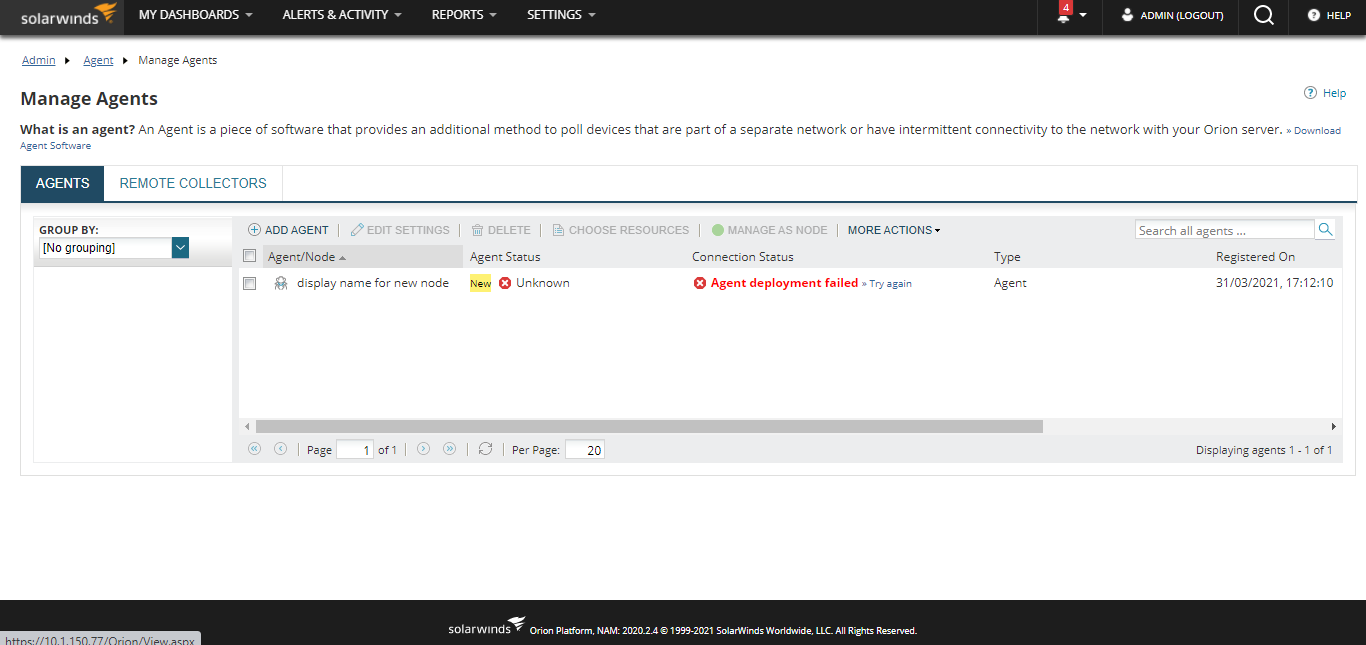Viewport: 1366px width, 645px height.
Task: Click the Edit Settings toolbar button
Action: (400, 230)
